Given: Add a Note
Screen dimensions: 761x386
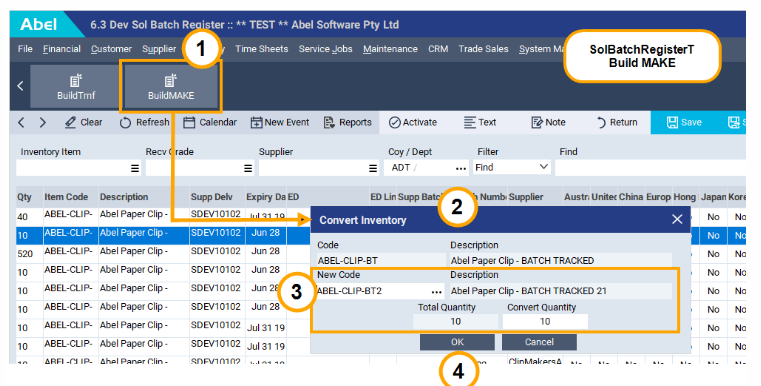Looking at the screenshot, I should pyautogui.click(x=548, y=122).
